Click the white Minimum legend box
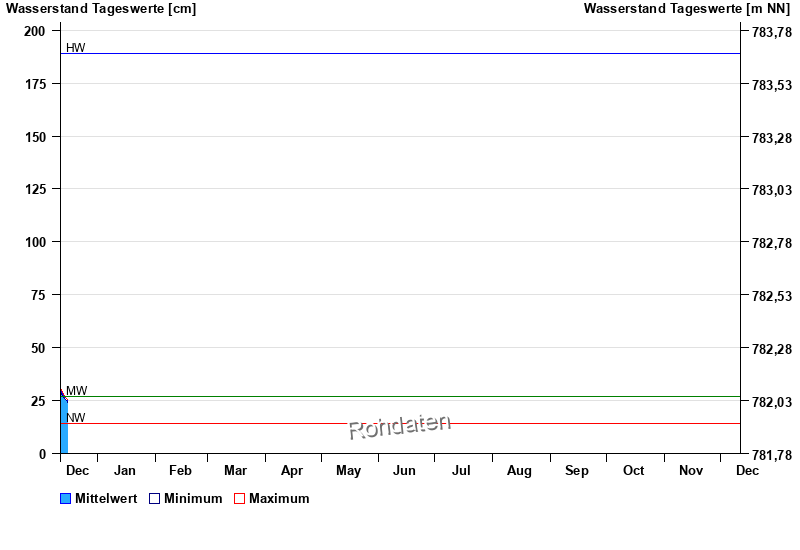This screenshot has width=800, height=550. (x=154, y=499)
